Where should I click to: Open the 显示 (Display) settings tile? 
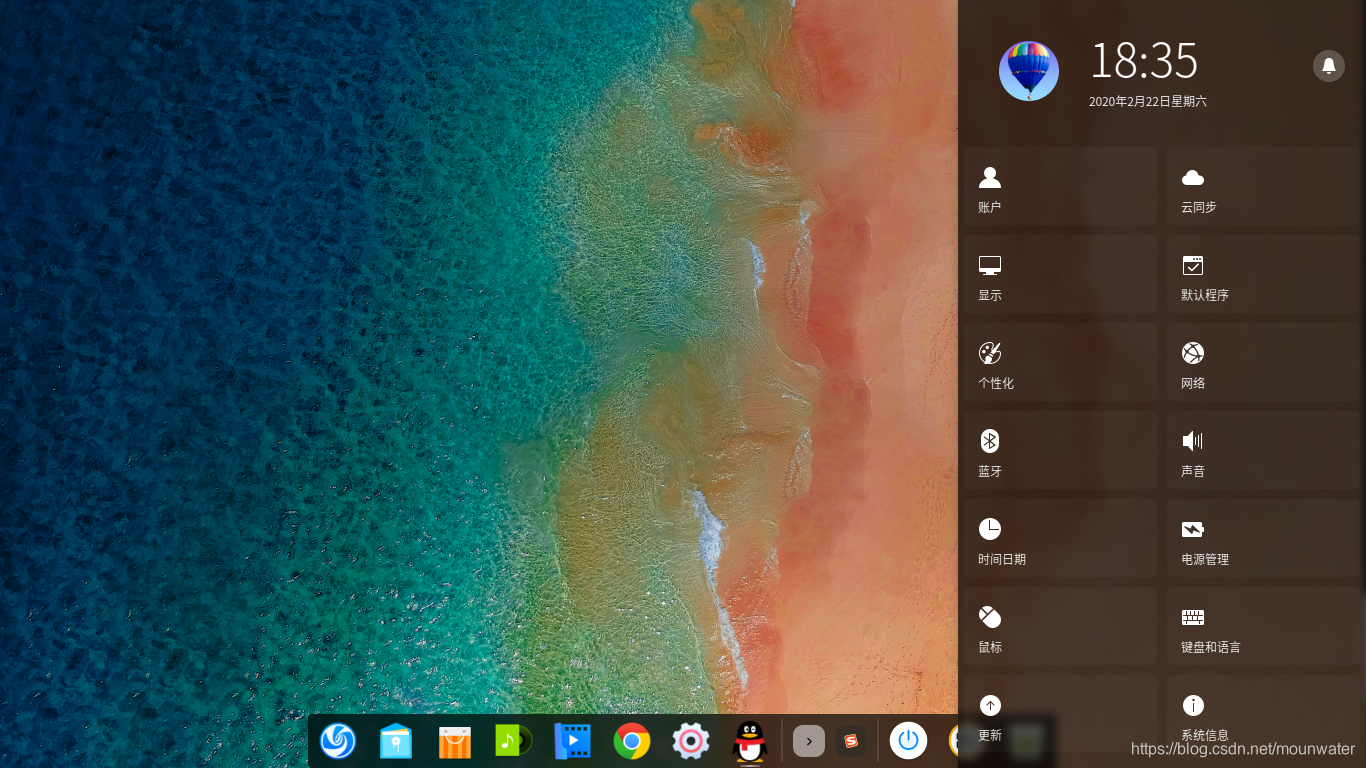click(x=1060, y=274)
